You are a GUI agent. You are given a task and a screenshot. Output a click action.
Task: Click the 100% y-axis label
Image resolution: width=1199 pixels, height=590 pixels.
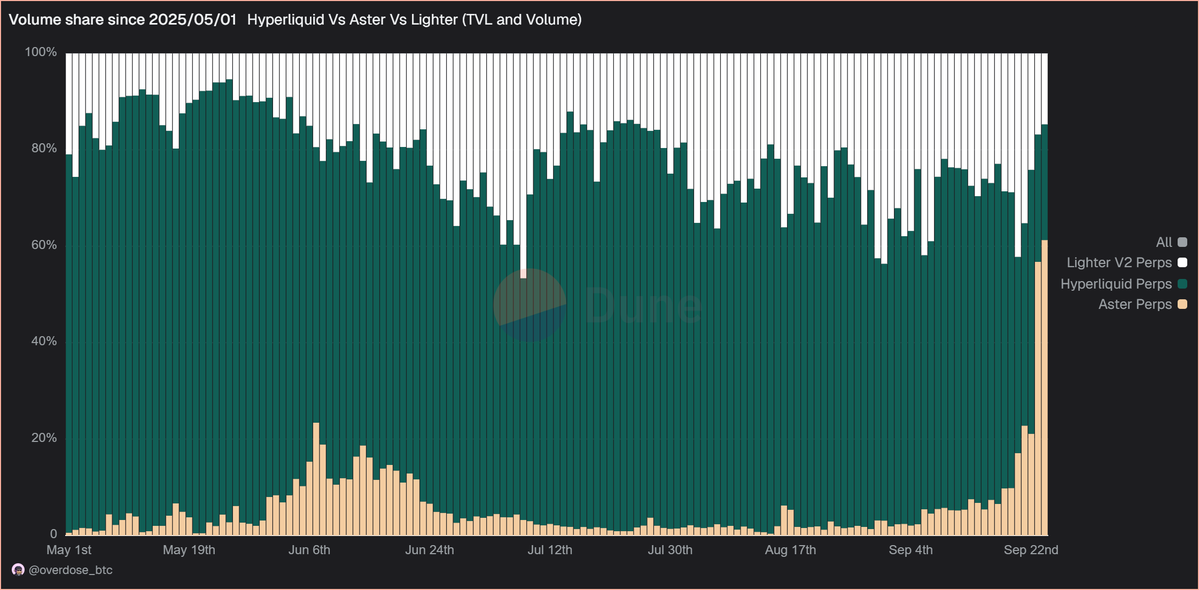coord(42,53)
